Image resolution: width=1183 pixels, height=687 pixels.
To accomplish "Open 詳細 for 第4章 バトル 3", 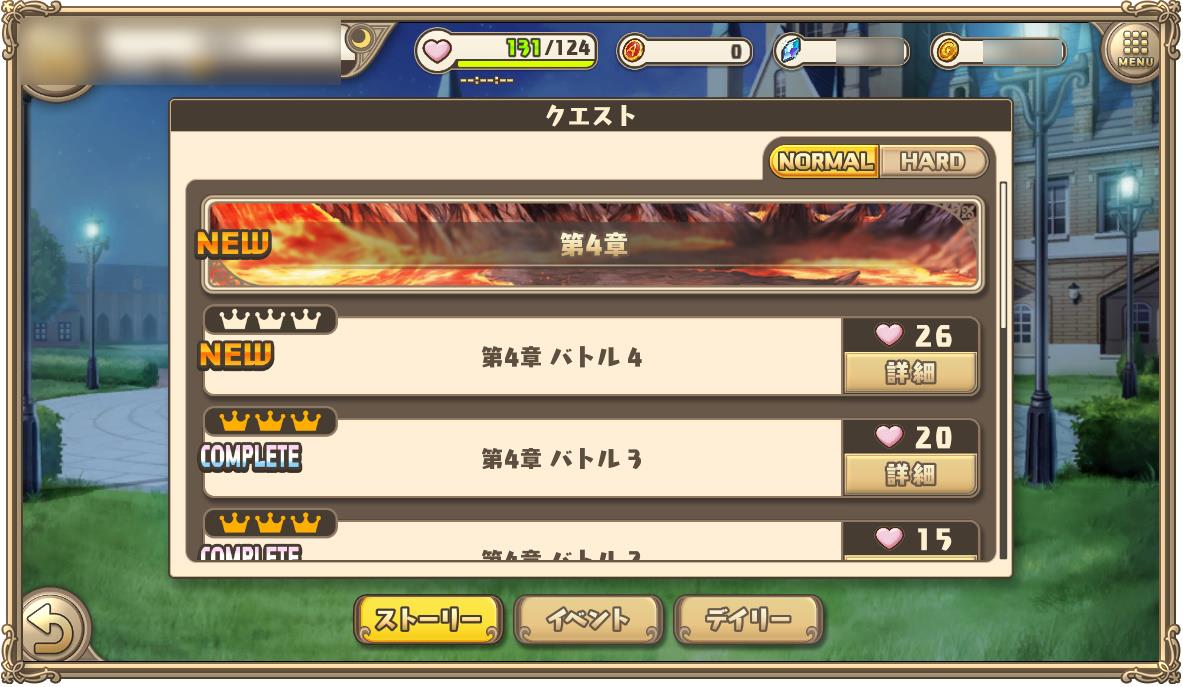I will point(911,474).
